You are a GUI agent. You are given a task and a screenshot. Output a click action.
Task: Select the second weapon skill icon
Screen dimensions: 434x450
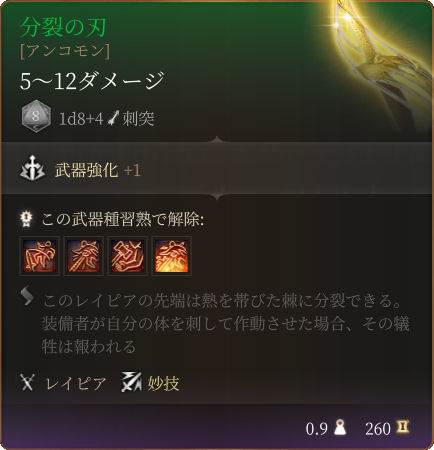point(84,256)
